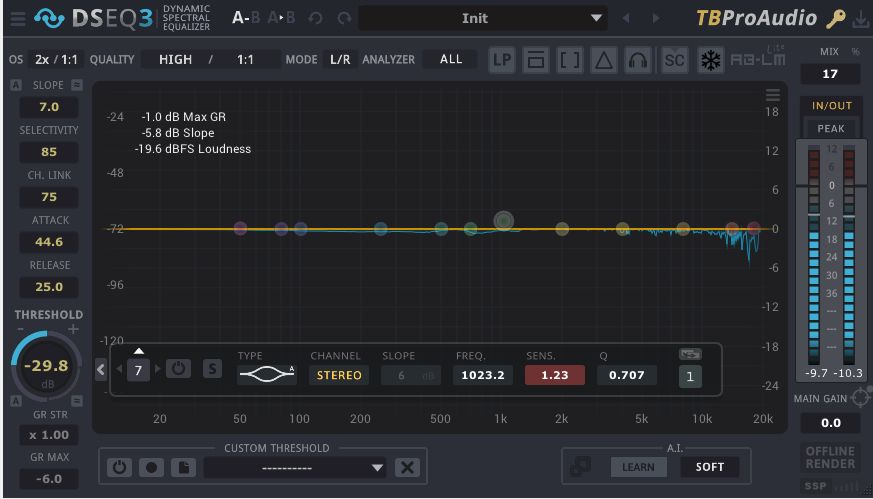873x499 pixels.
Task: Switch MODE L/R selector
Action: pyautogui.click(x=340, y=60)
